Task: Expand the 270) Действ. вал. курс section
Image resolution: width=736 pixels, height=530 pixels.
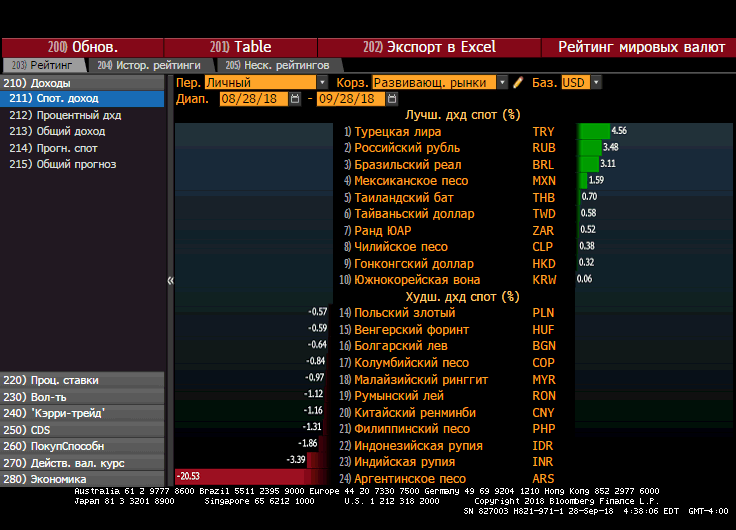Action: 83,463
